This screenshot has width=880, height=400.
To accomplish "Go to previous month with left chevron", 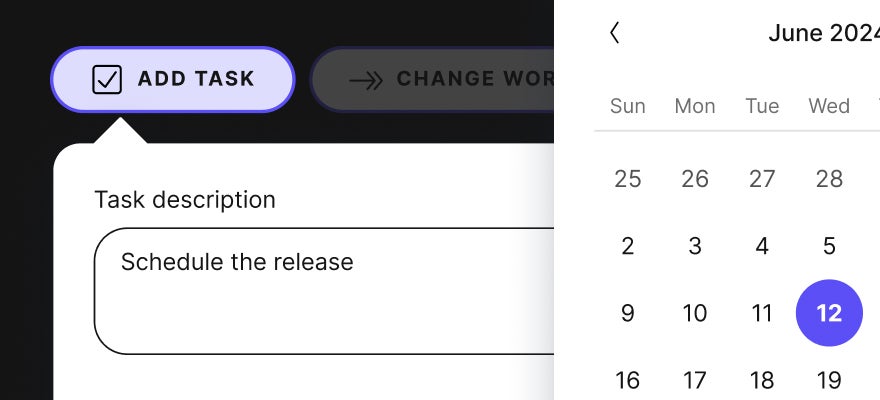I will tap(614, 33).
